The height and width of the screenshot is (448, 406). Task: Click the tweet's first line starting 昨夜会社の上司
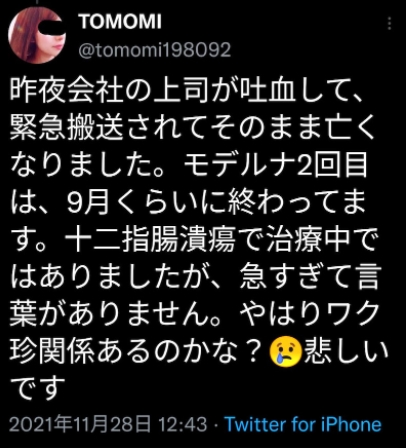coord(186,90)
